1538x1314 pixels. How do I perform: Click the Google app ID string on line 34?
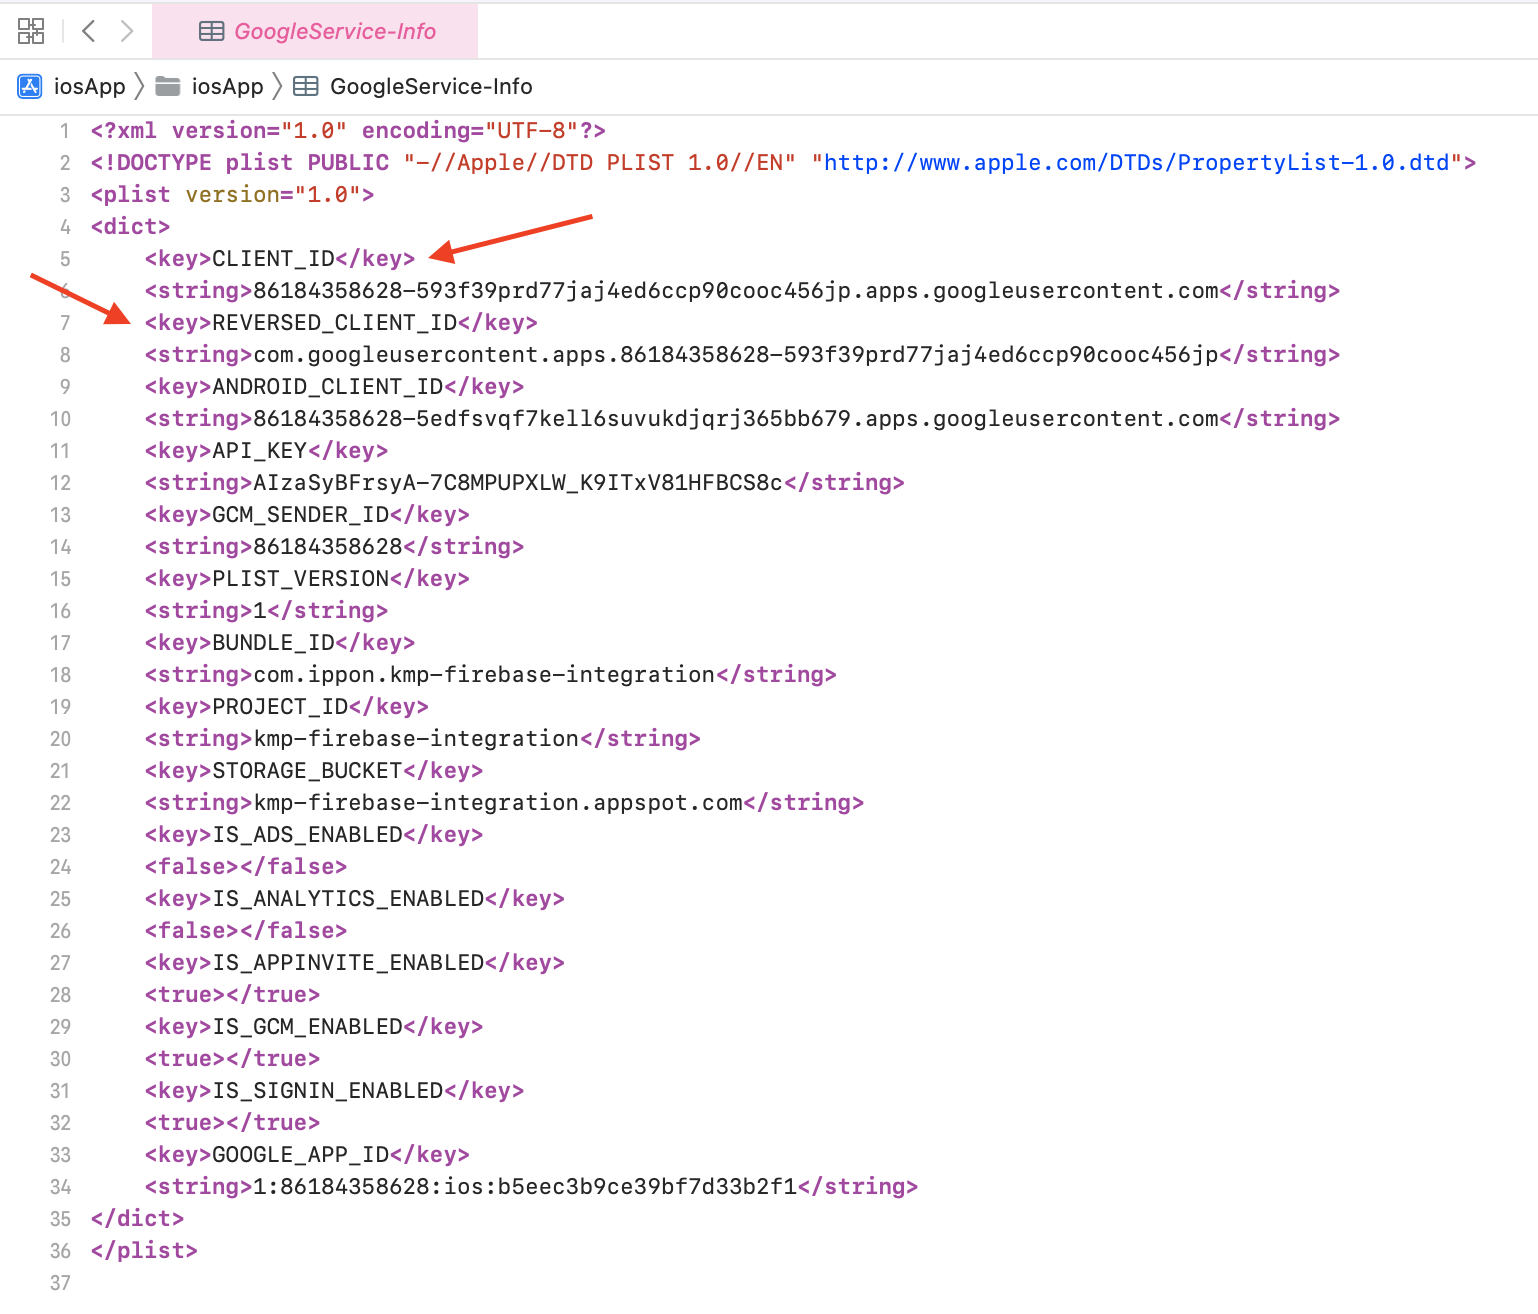pyautogui.click(x=525, y=1186)
